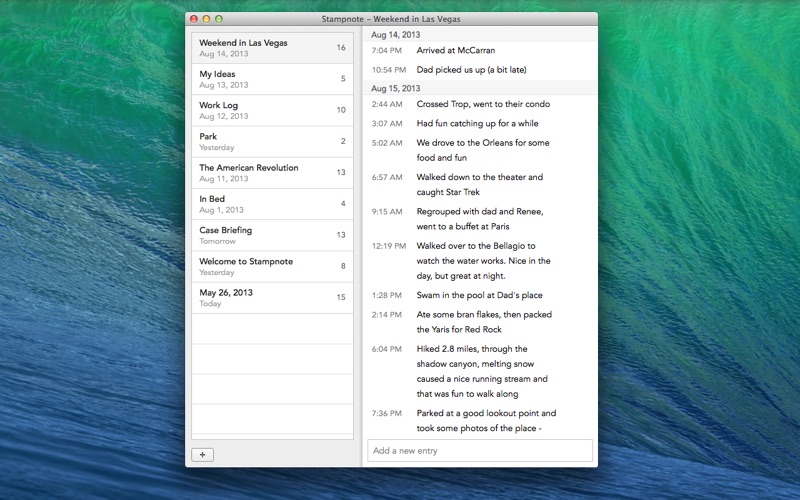
Task: Open the 'Case Briefing' note
Action: click(x=272, y=235)
